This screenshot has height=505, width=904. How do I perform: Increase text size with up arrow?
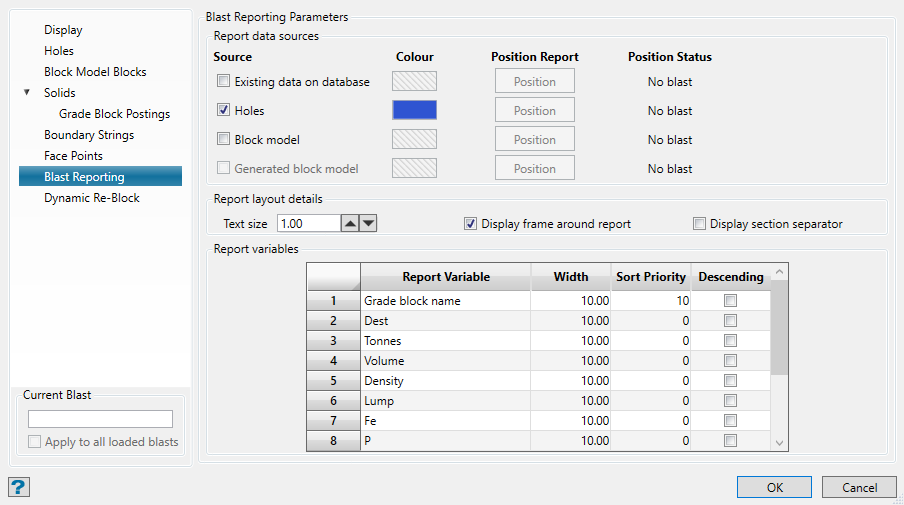(x=350, y=224)
